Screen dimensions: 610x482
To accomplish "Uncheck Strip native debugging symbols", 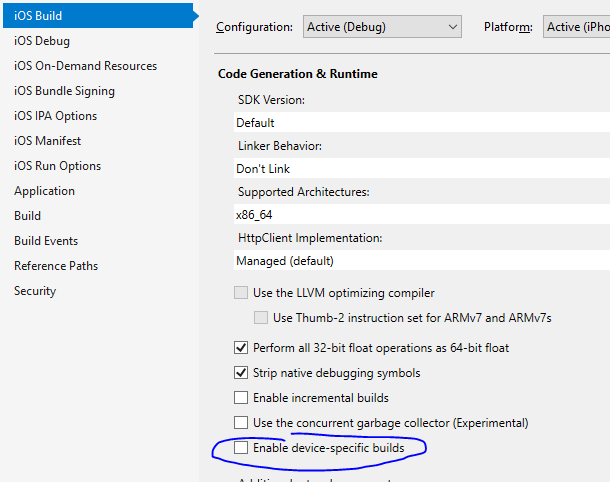I will (x=241, y=373).
